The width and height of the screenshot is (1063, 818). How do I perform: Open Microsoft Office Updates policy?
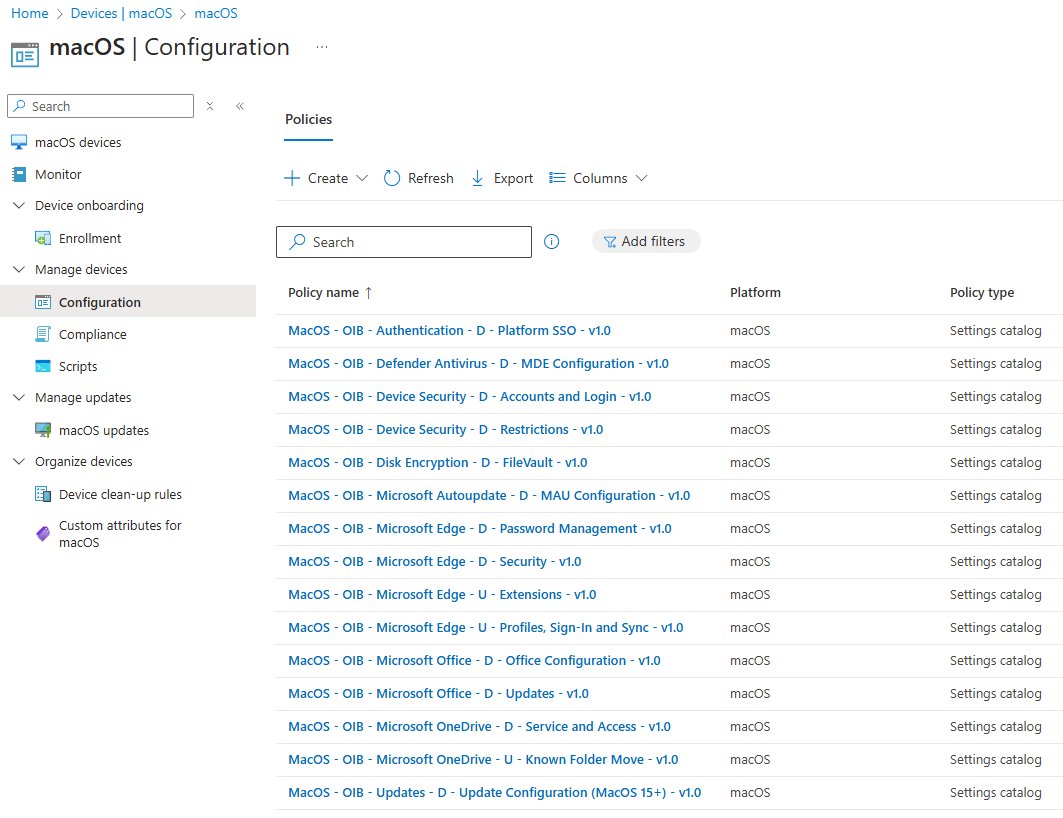coord(439,694)
